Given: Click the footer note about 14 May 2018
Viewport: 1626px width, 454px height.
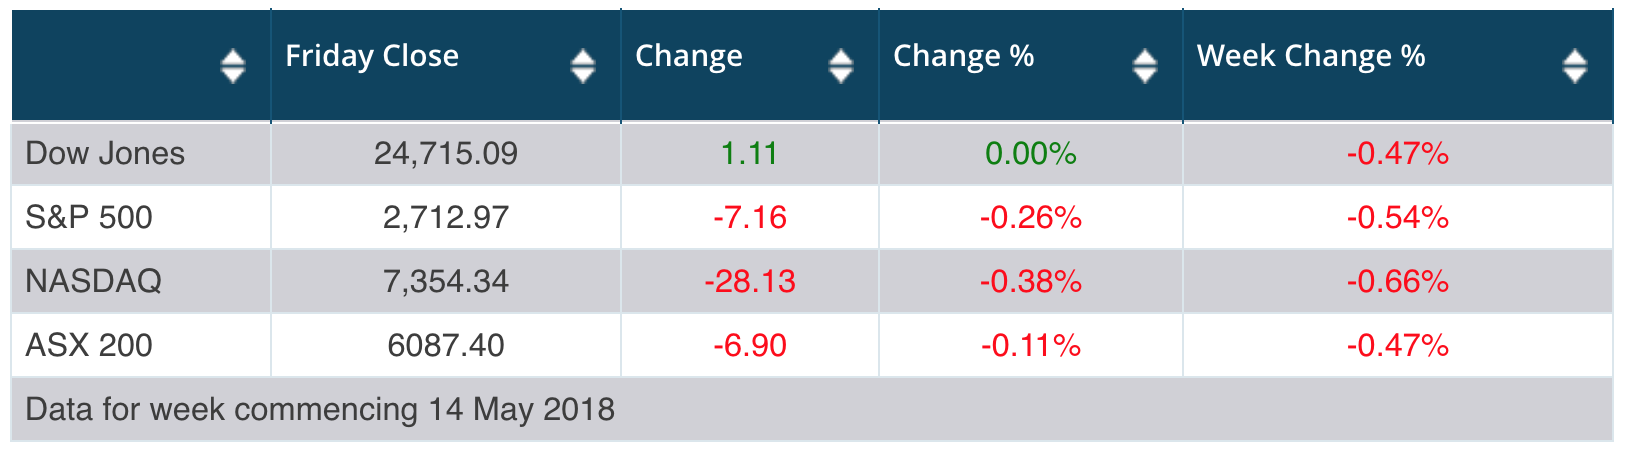Looking at the screenshot, I should click(320, 409).
